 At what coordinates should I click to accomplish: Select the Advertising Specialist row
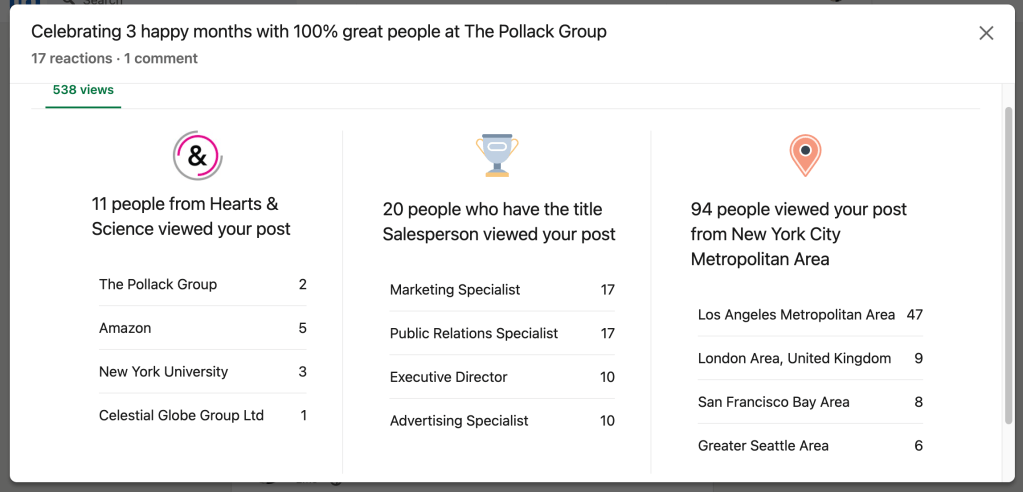tap(501, 421)
